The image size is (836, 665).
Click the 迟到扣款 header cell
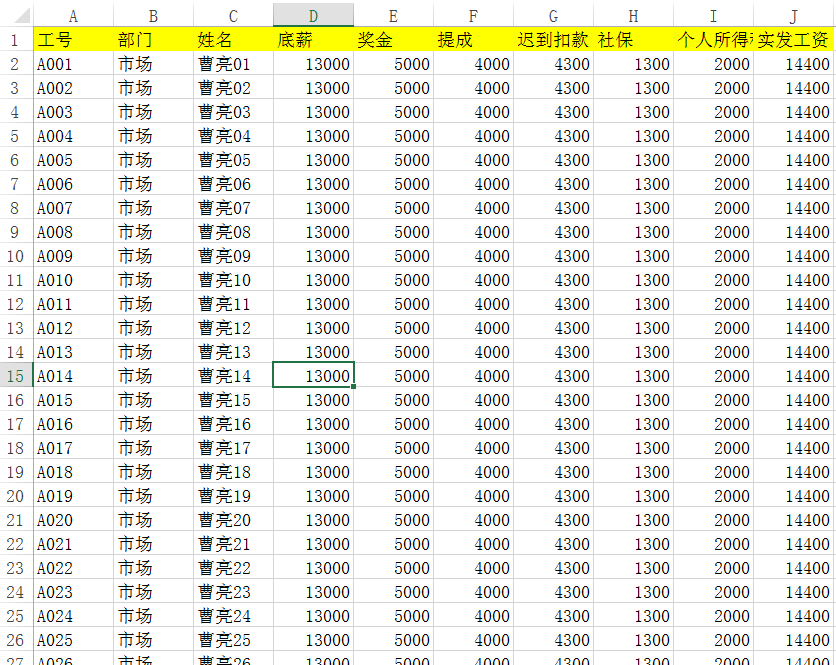click(553, 39)
